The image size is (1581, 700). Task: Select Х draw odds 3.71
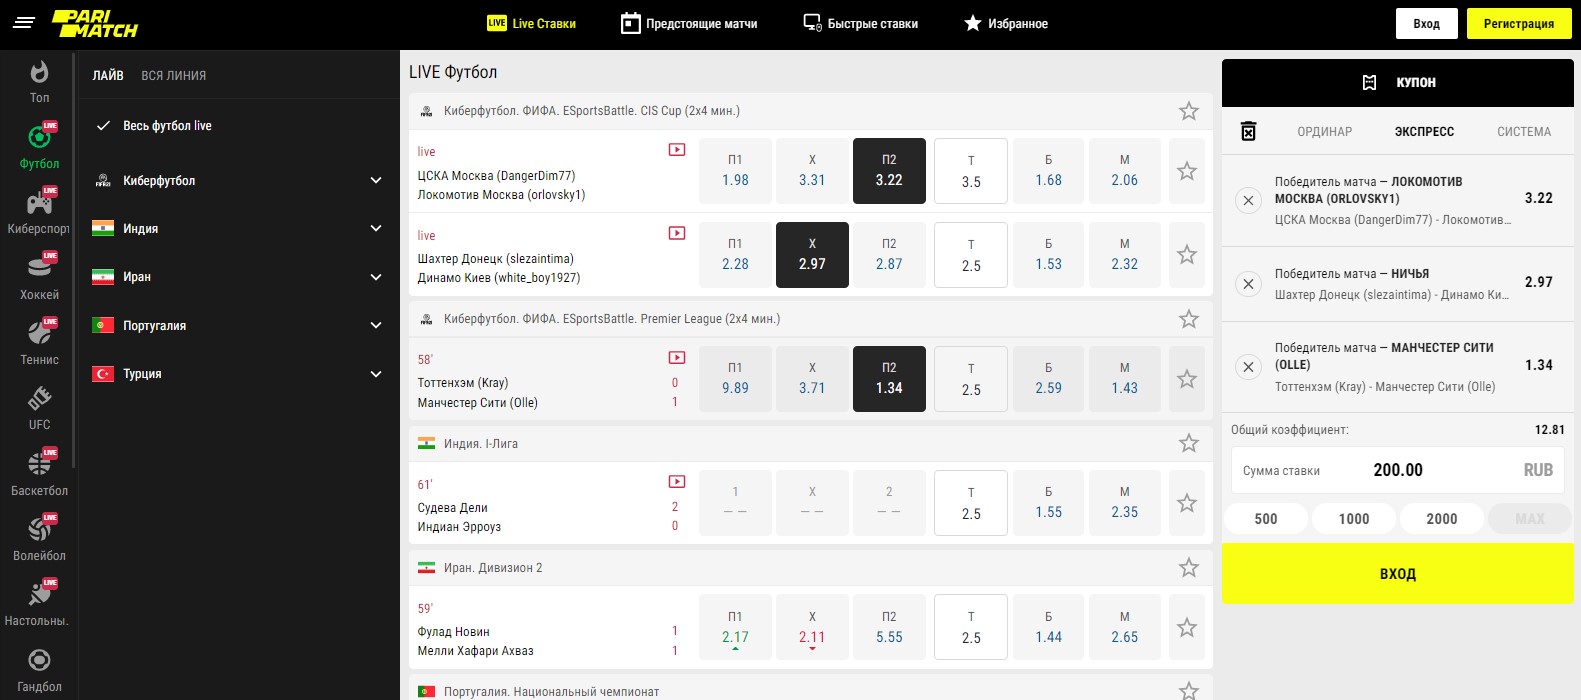coord(812,379)
